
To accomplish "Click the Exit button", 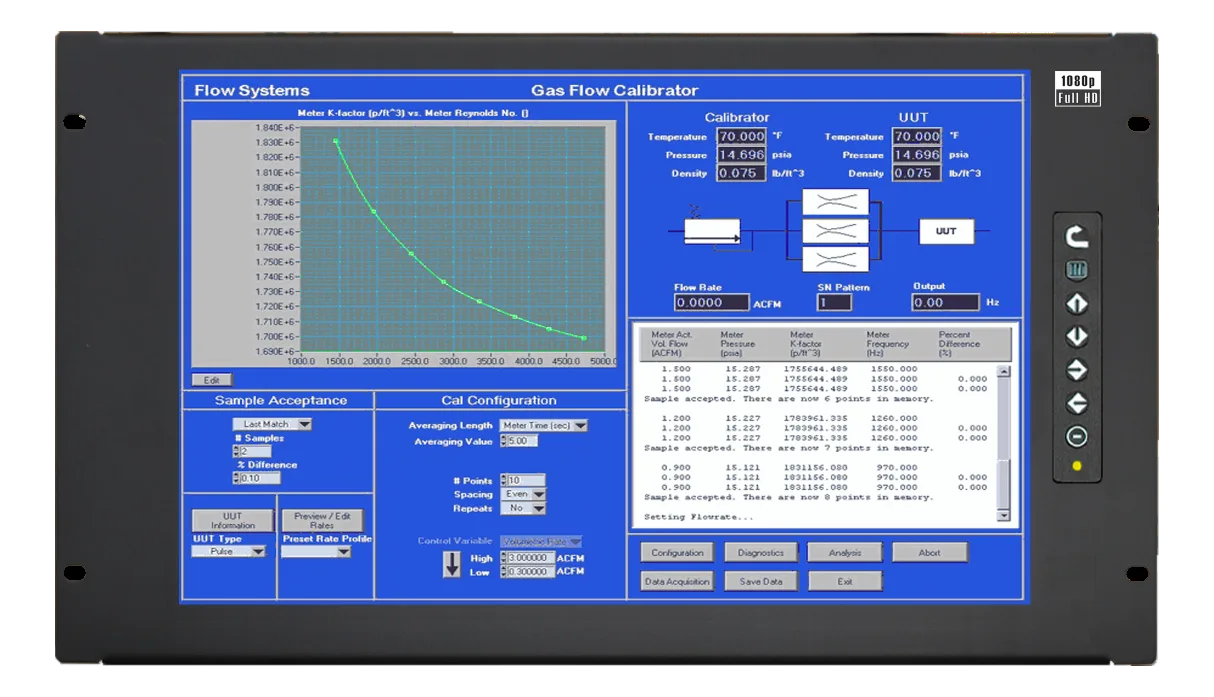I will coord(845,581).
